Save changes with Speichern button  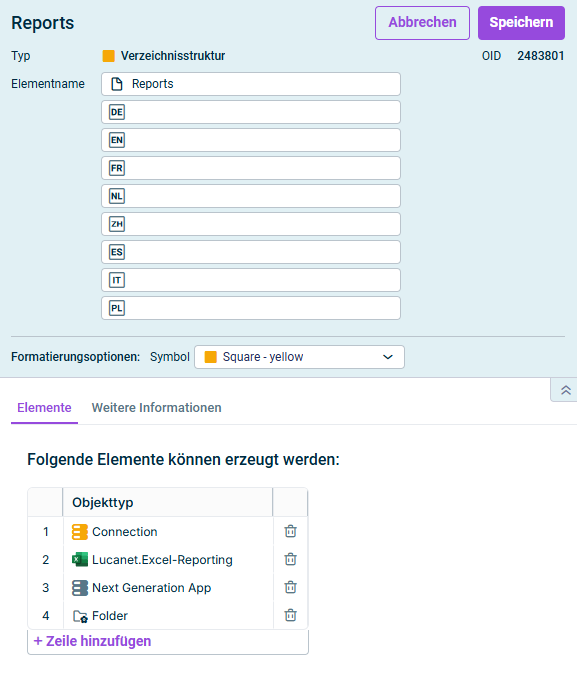[521, 23]
